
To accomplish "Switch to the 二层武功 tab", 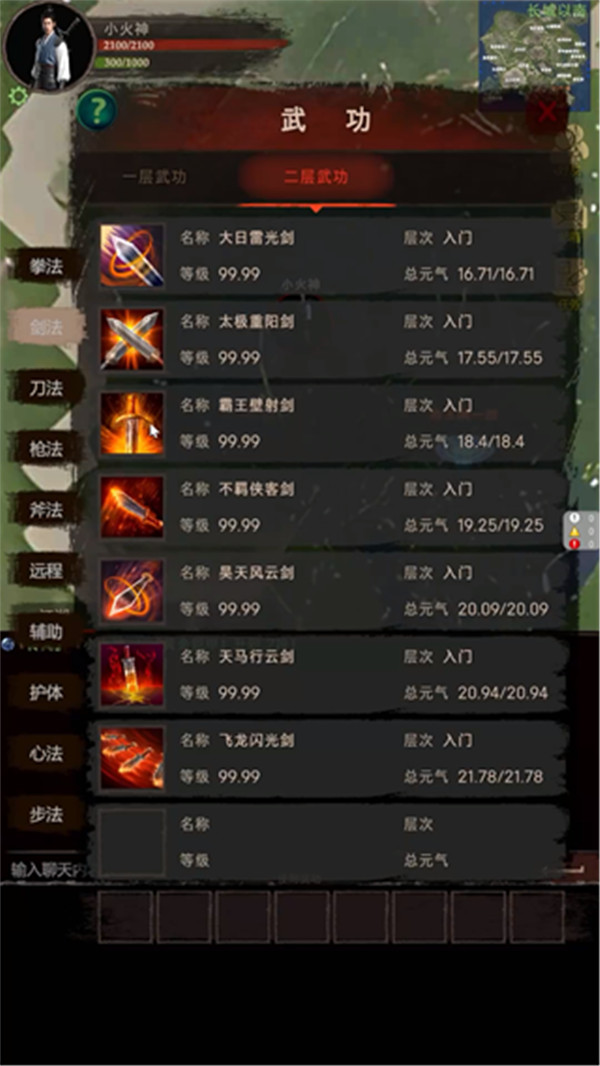I will click(316, 177).
